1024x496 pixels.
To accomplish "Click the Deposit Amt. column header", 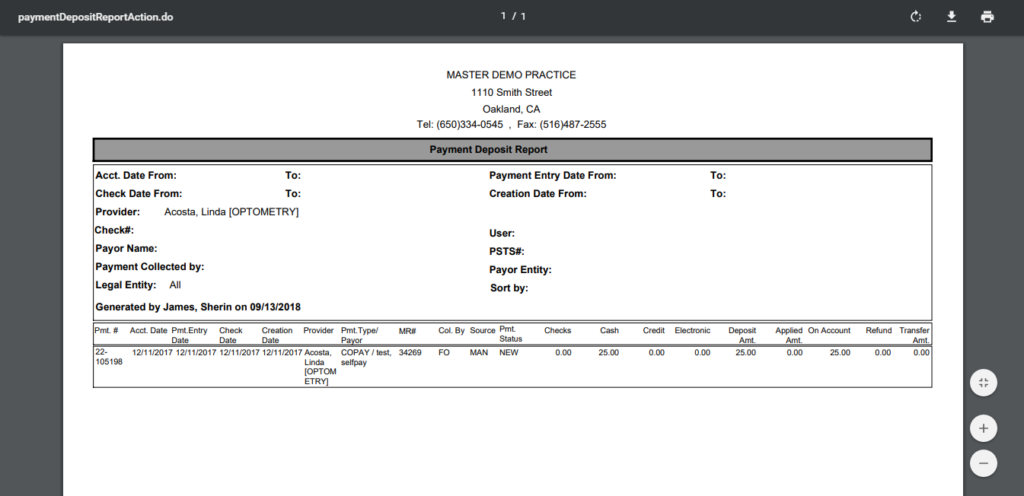I will (x=742, y=334).
